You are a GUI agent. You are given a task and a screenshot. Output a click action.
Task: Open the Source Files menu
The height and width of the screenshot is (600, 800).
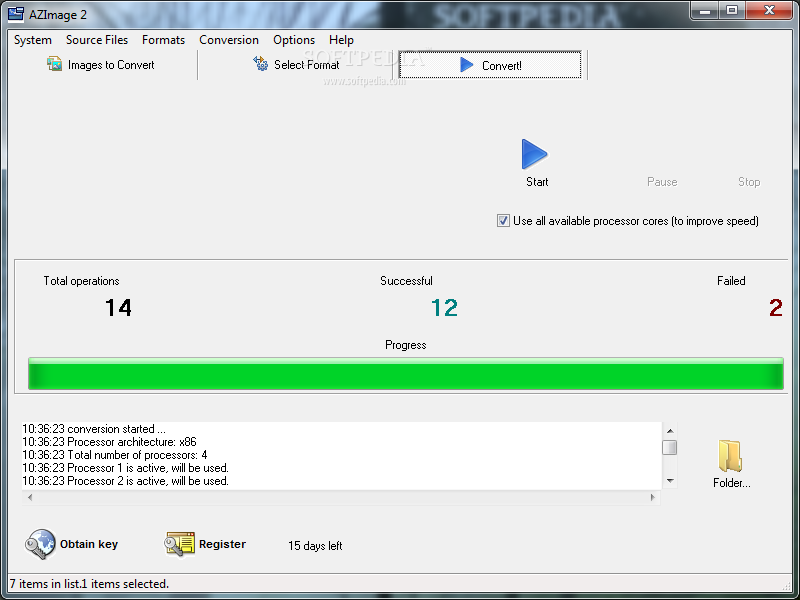click(x=97, y=40)
